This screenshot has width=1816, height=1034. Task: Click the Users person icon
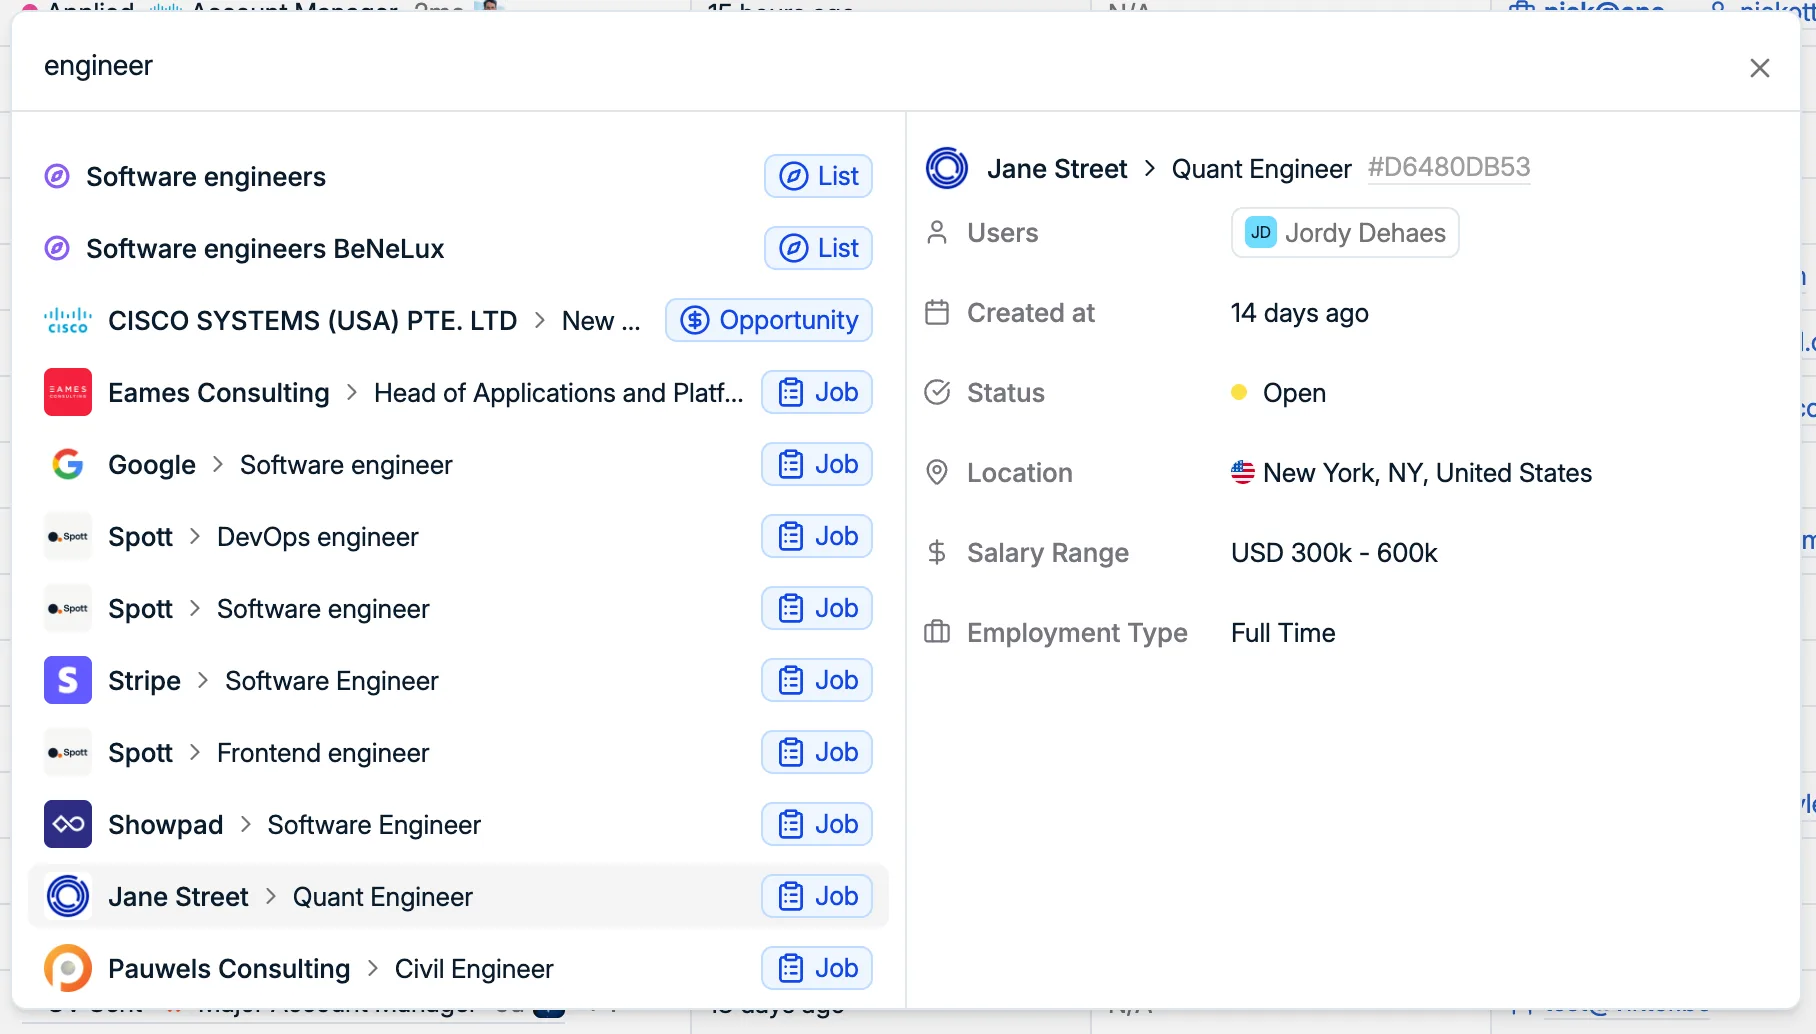tap(937, 232)
